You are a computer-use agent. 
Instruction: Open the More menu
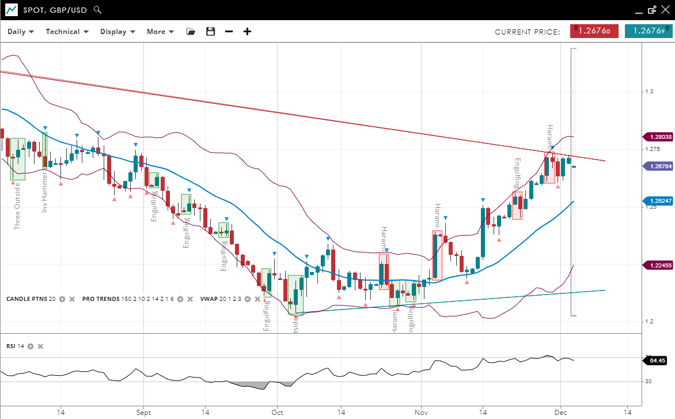[x=160, y=32]
